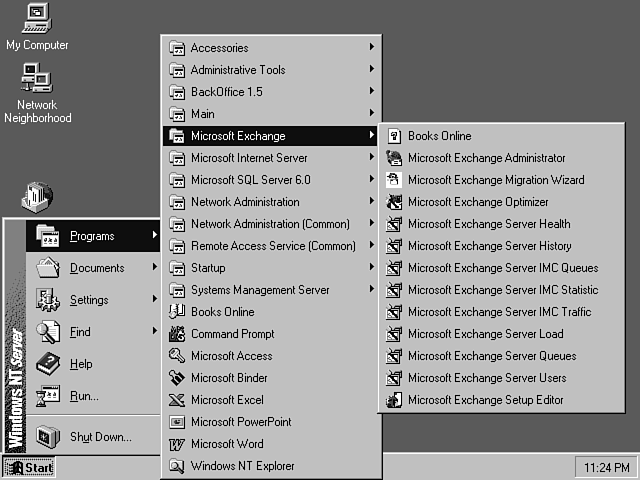Viewport: 640px width, 480px height.
Task: Expand the Administrative Tools submenu arrow
Action: [371, 70]
